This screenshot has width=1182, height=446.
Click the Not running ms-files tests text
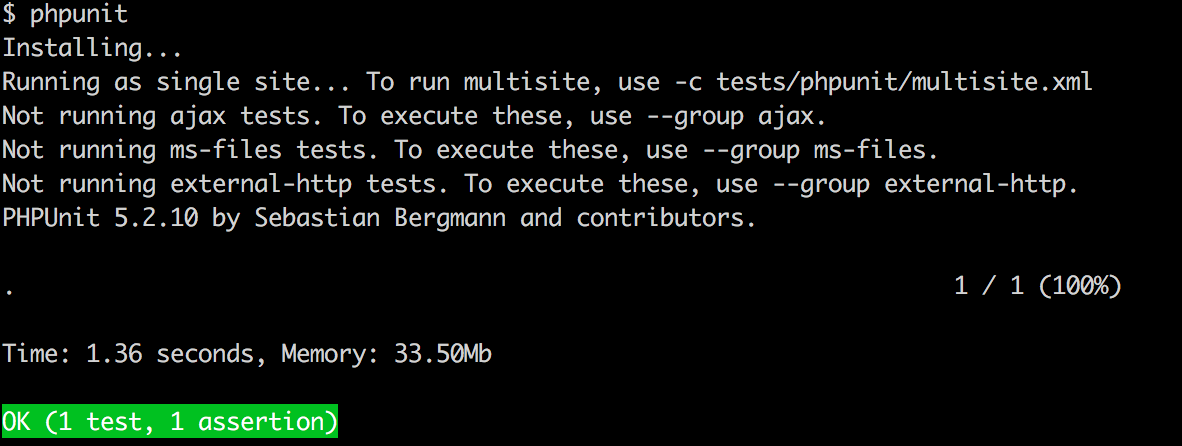pyautogui.click(x=191, y=150)
